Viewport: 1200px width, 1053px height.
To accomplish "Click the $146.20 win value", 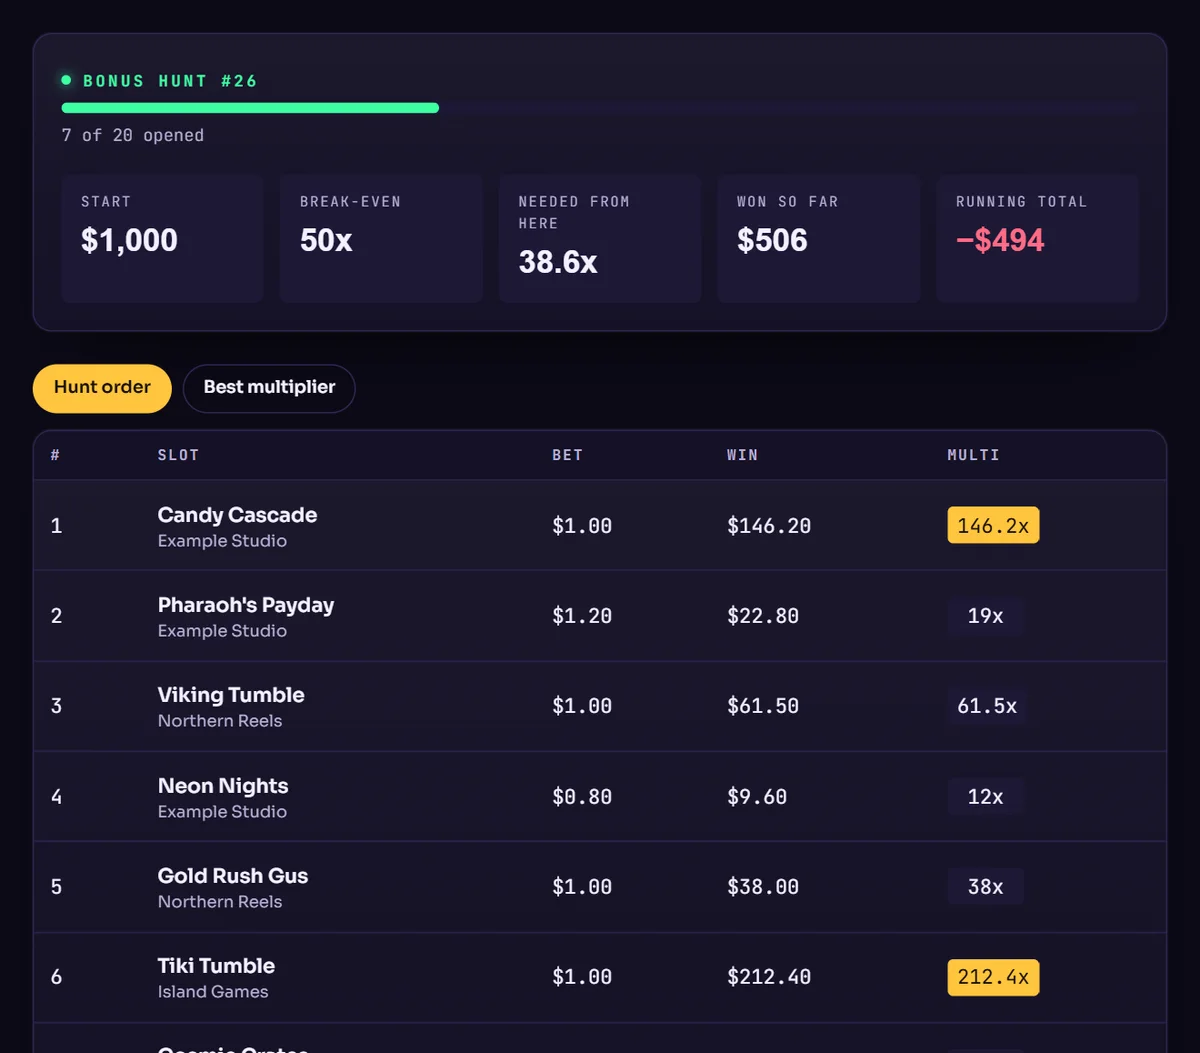I will pos(769,526).
